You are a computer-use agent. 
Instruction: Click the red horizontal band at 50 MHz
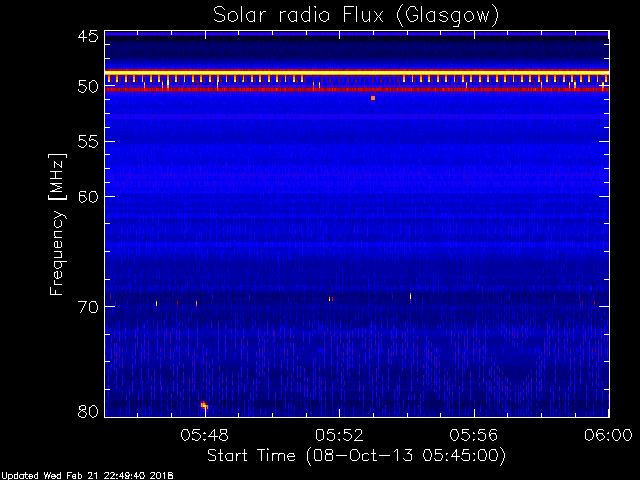357,89
